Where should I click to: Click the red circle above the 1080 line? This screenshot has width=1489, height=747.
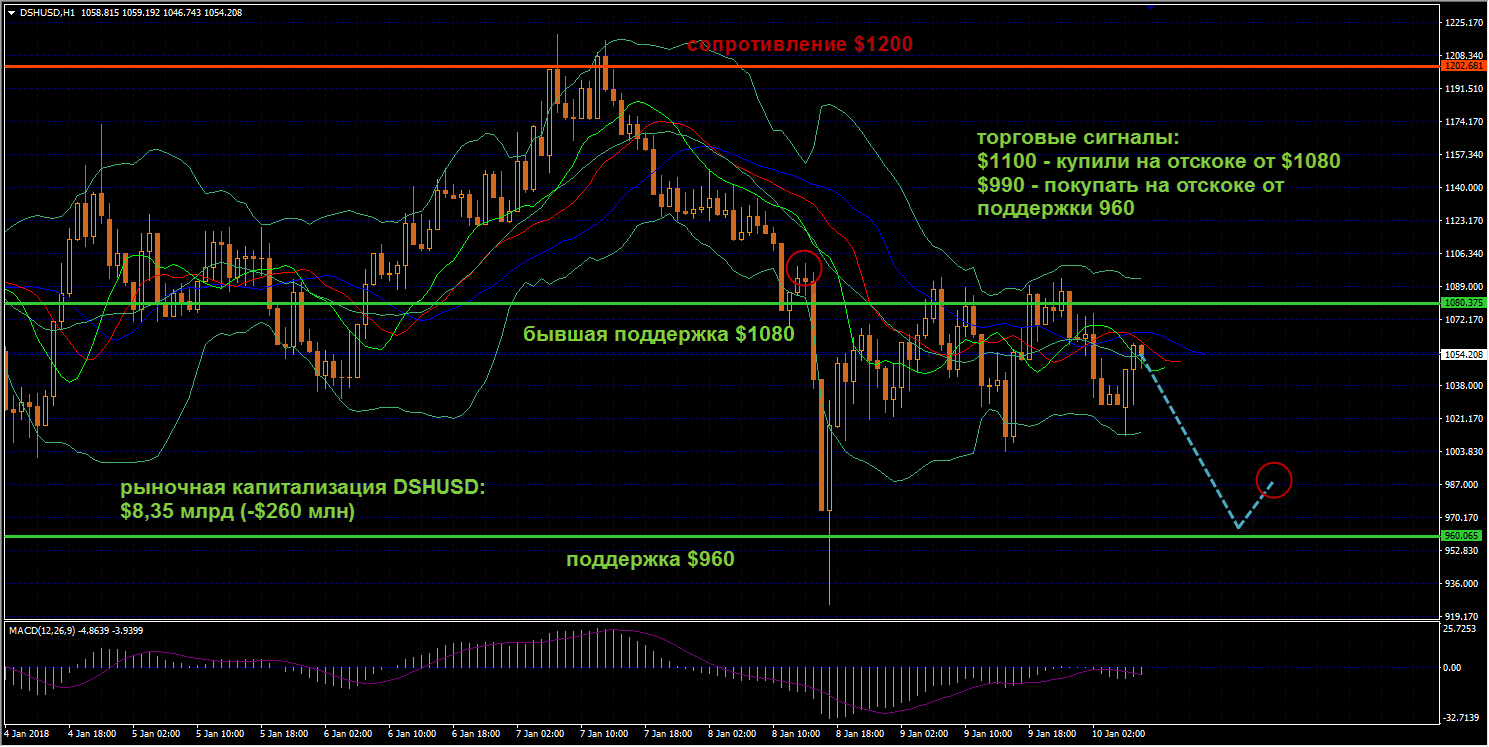coord(804,267)
